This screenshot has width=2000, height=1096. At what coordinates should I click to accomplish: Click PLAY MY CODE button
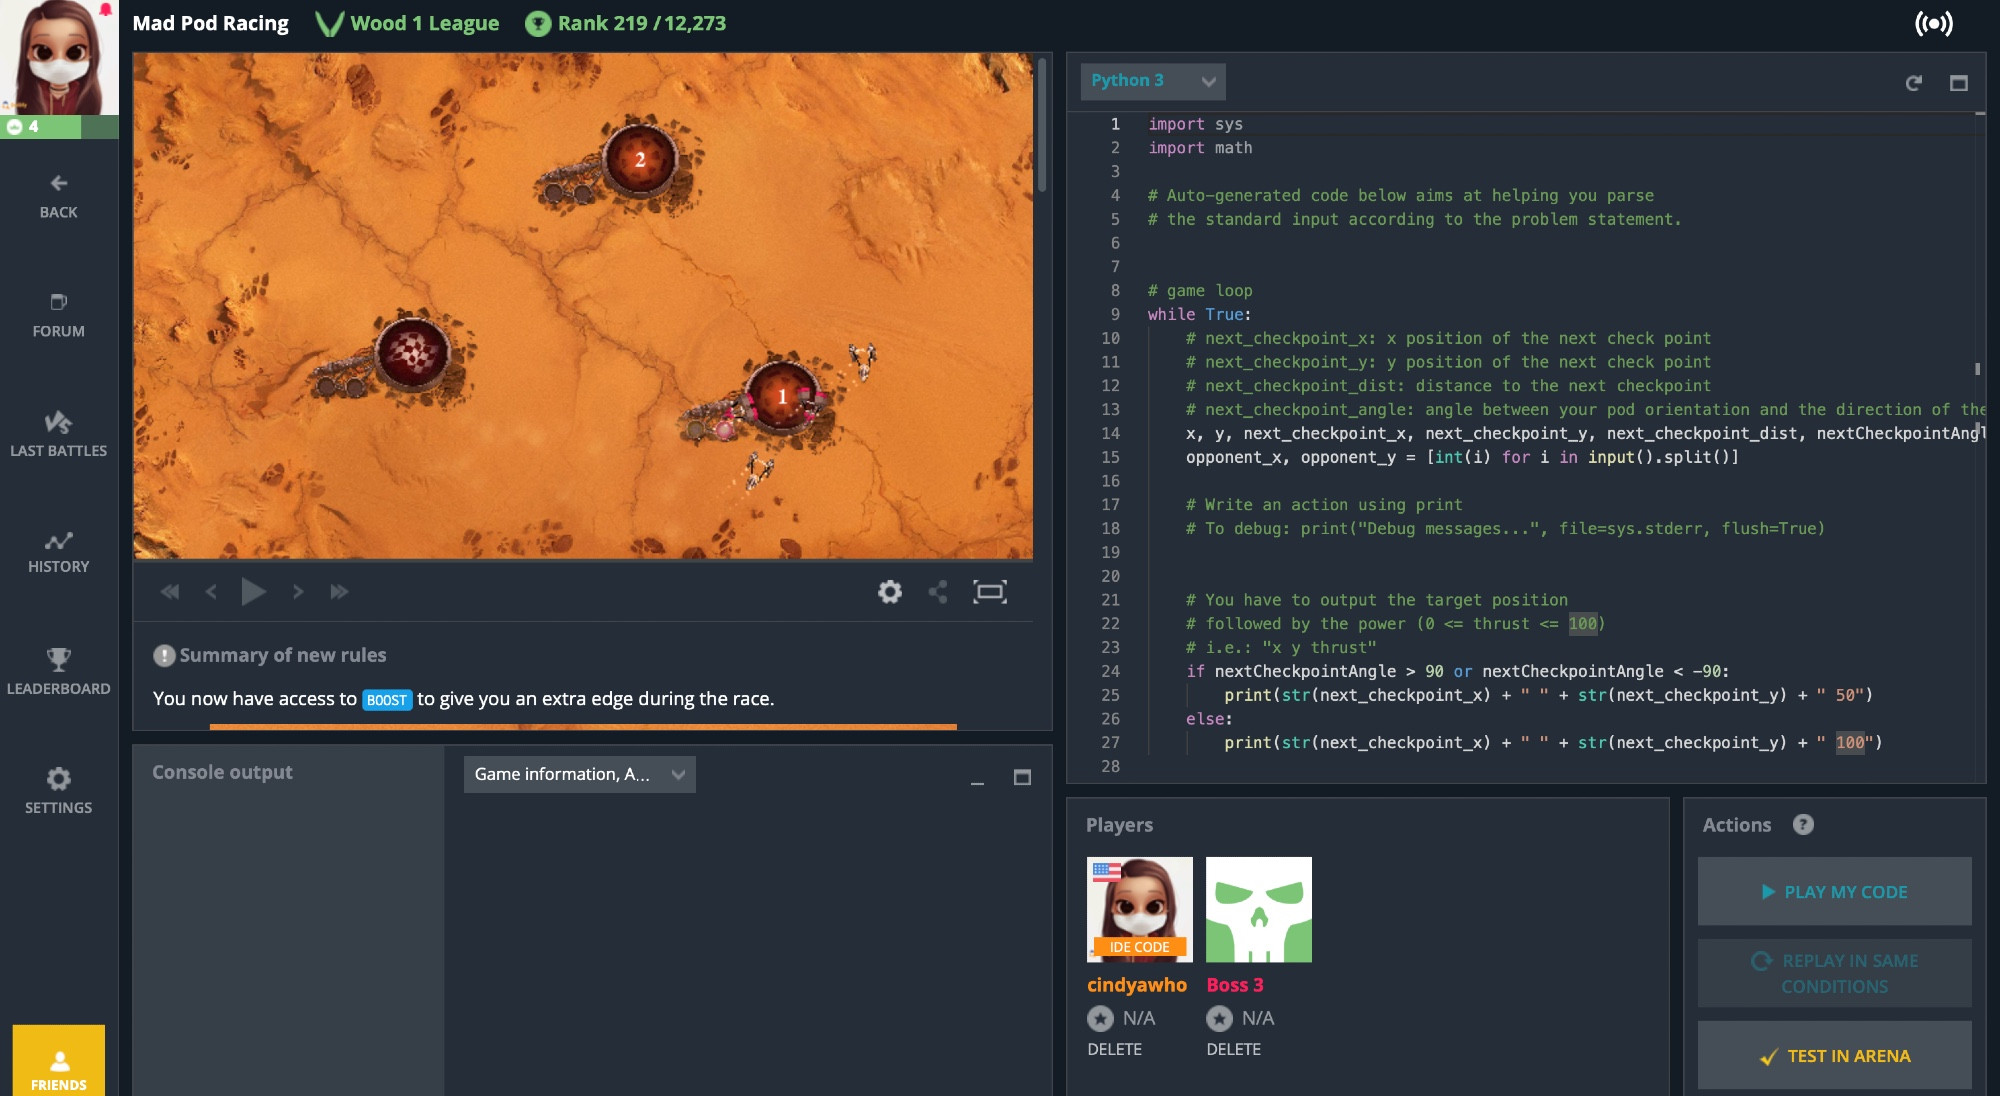coord(1834,891)
